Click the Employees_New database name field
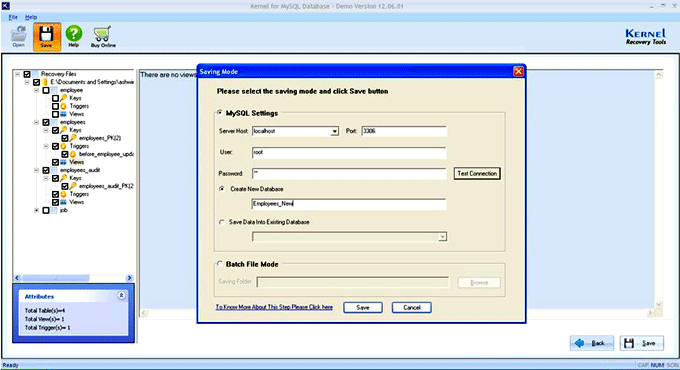The height and width of the screenshot is (370, 680). [349, 204]
